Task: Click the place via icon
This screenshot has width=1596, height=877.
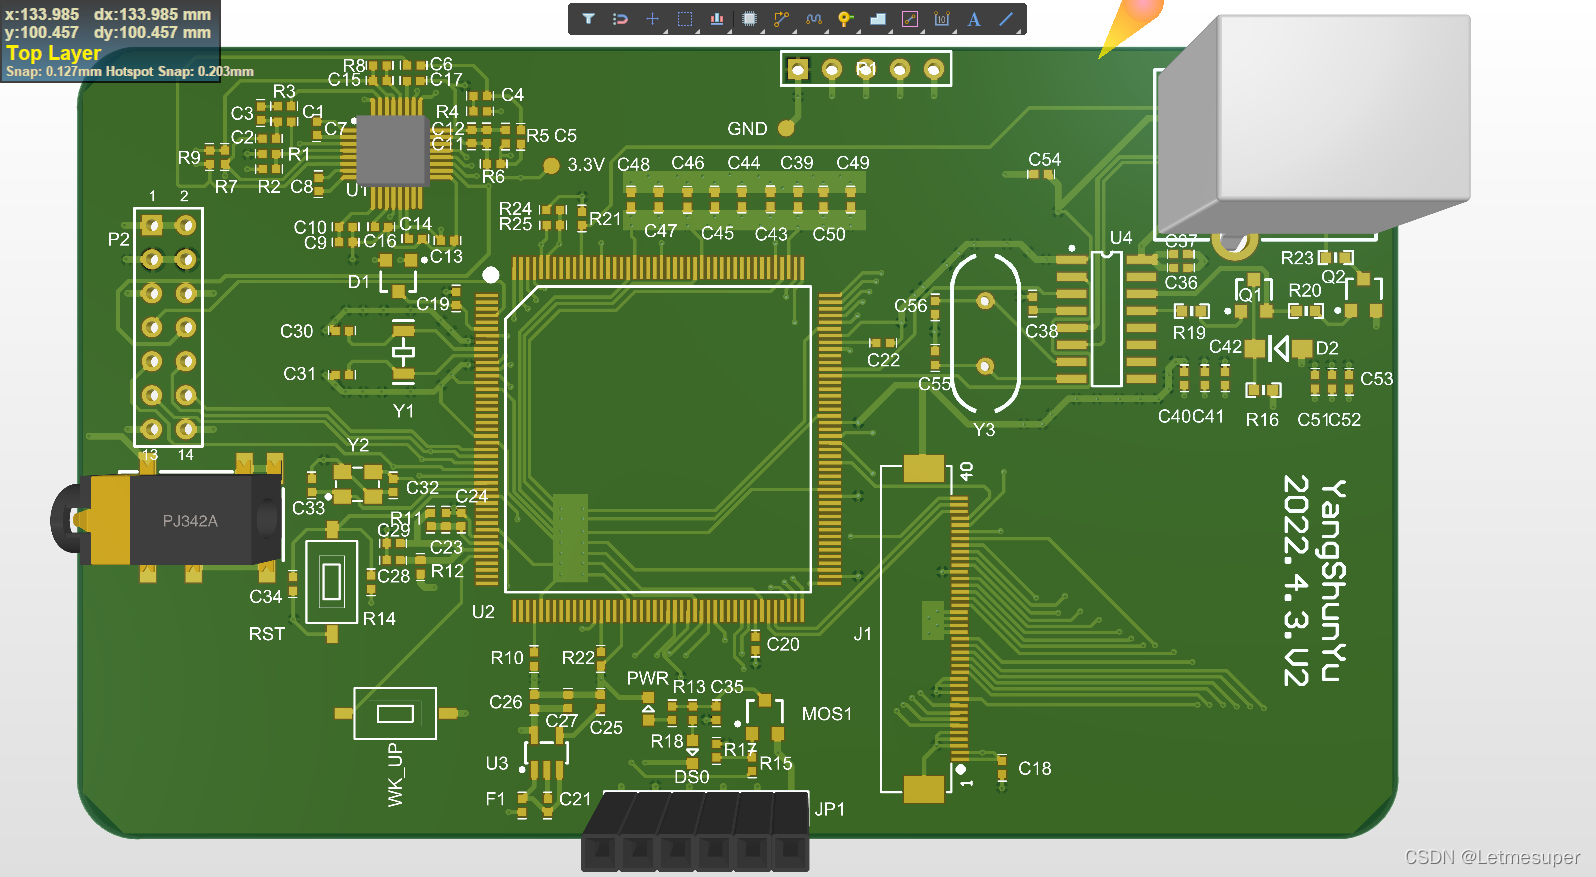Action: click(845, 19)
